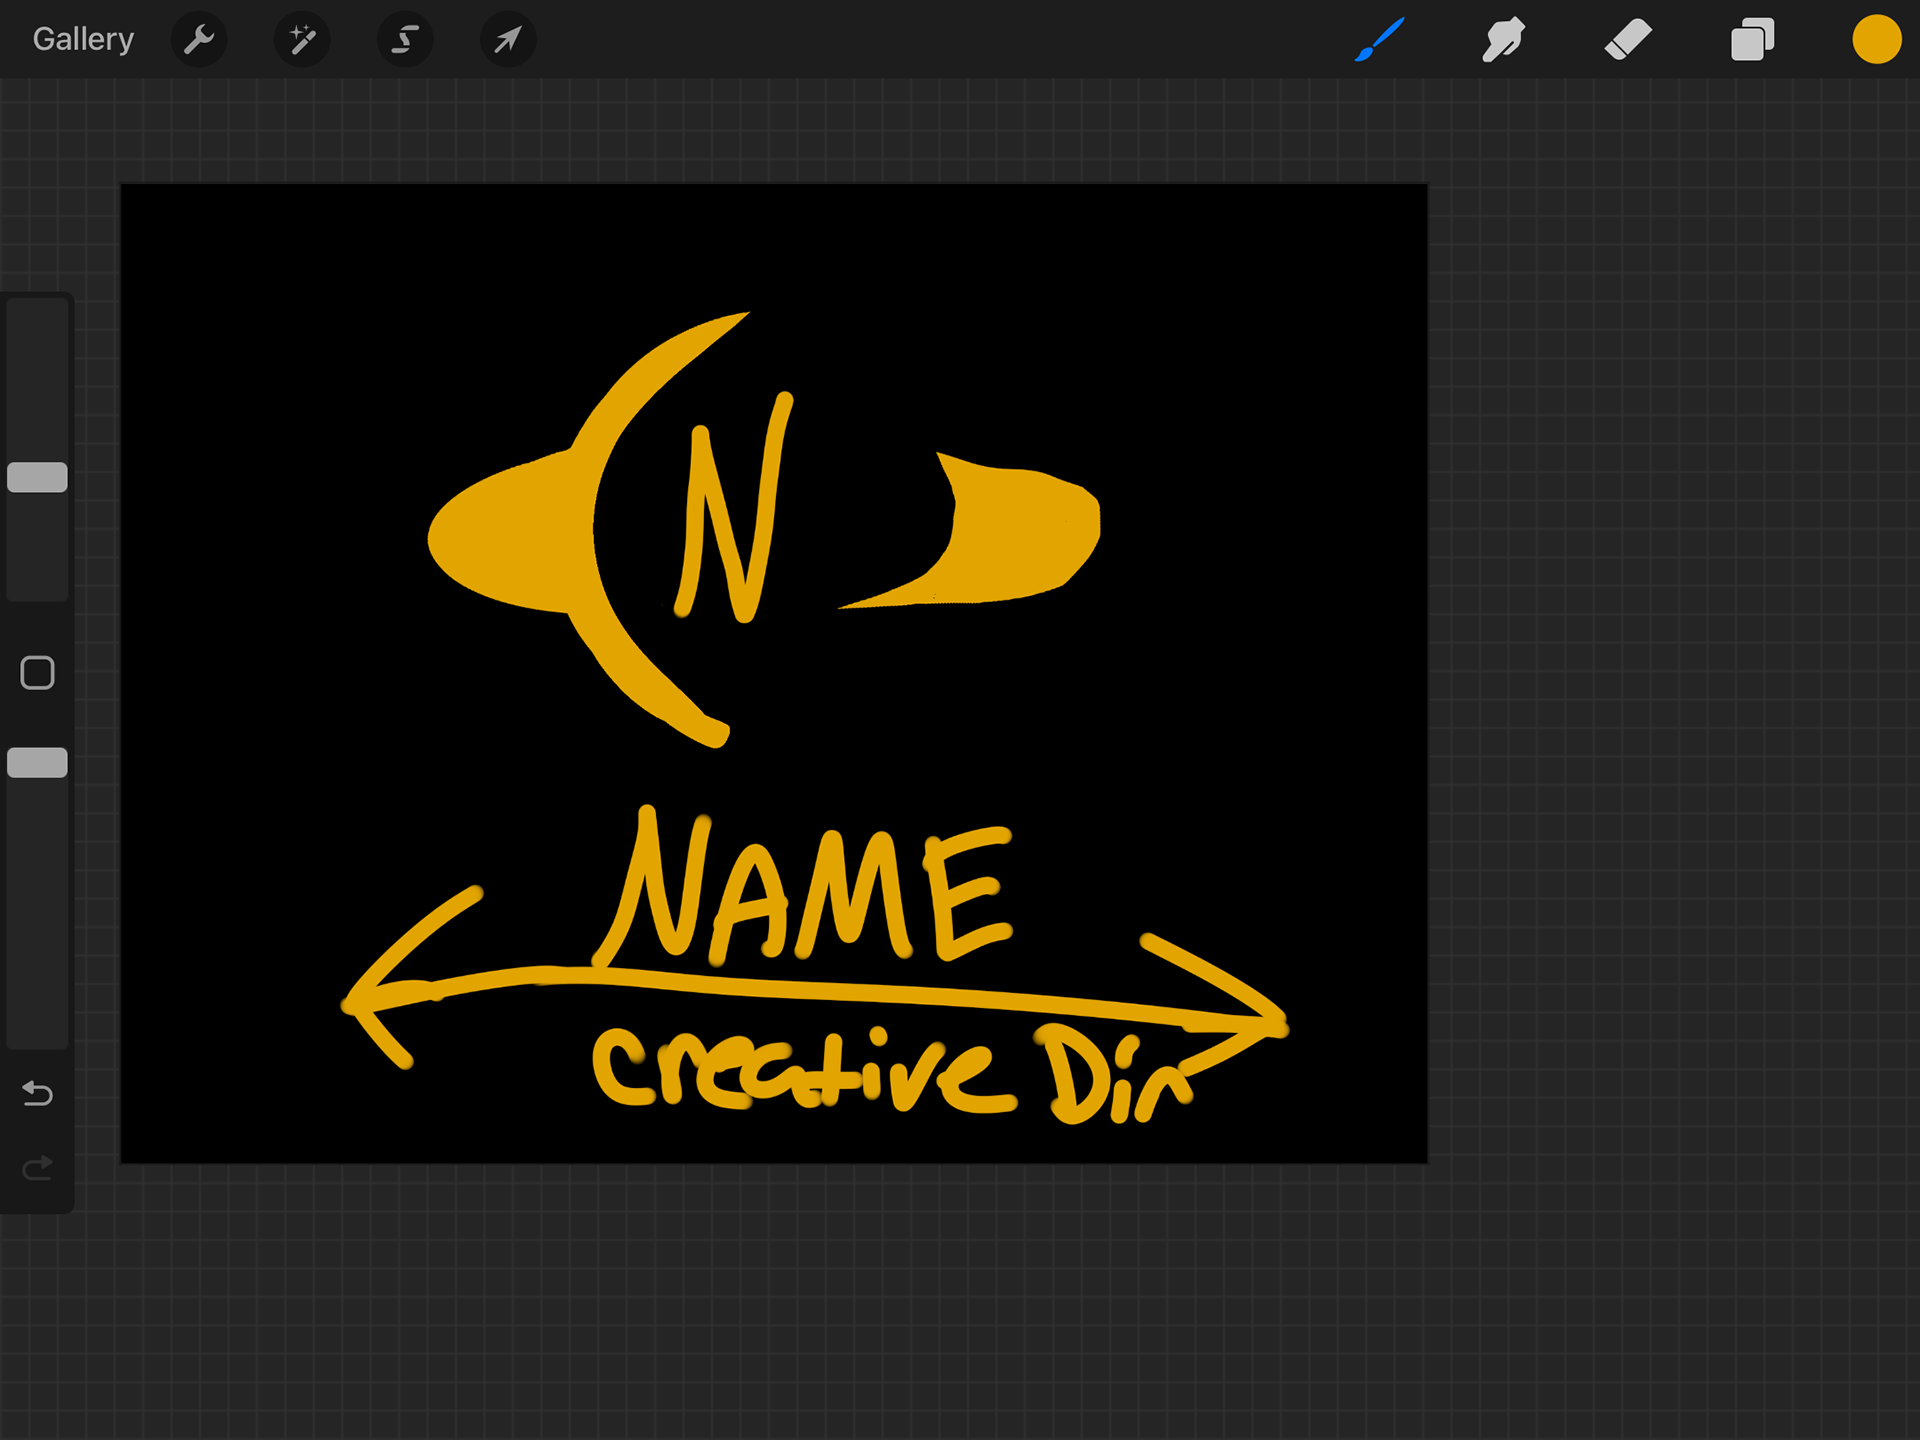This screenshot has height=1440, width=1920.
Task: Tap the black drawing canvas artwork
Action: click(x=774, y=673)
